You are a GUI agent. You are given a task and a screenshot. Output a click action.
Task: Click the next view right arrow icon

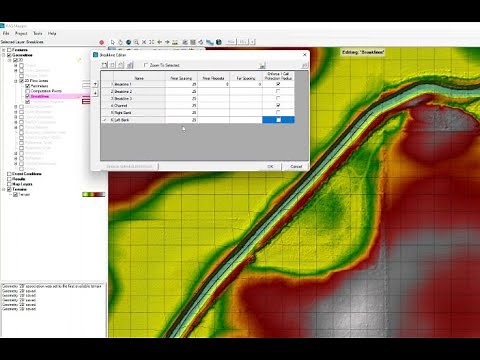coord(167,42)
